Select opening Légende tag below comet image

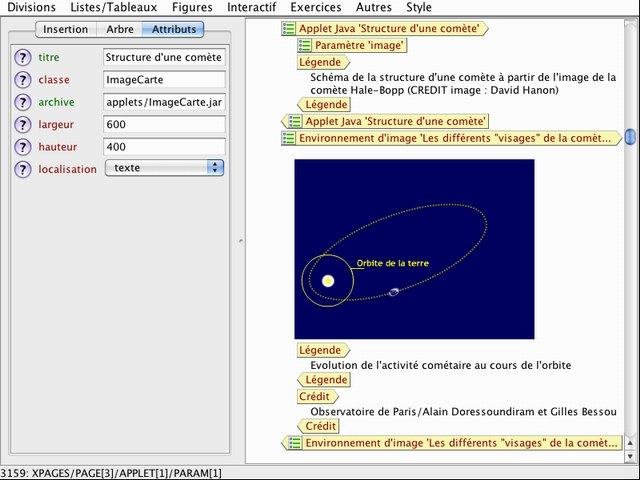coord(323,350)
